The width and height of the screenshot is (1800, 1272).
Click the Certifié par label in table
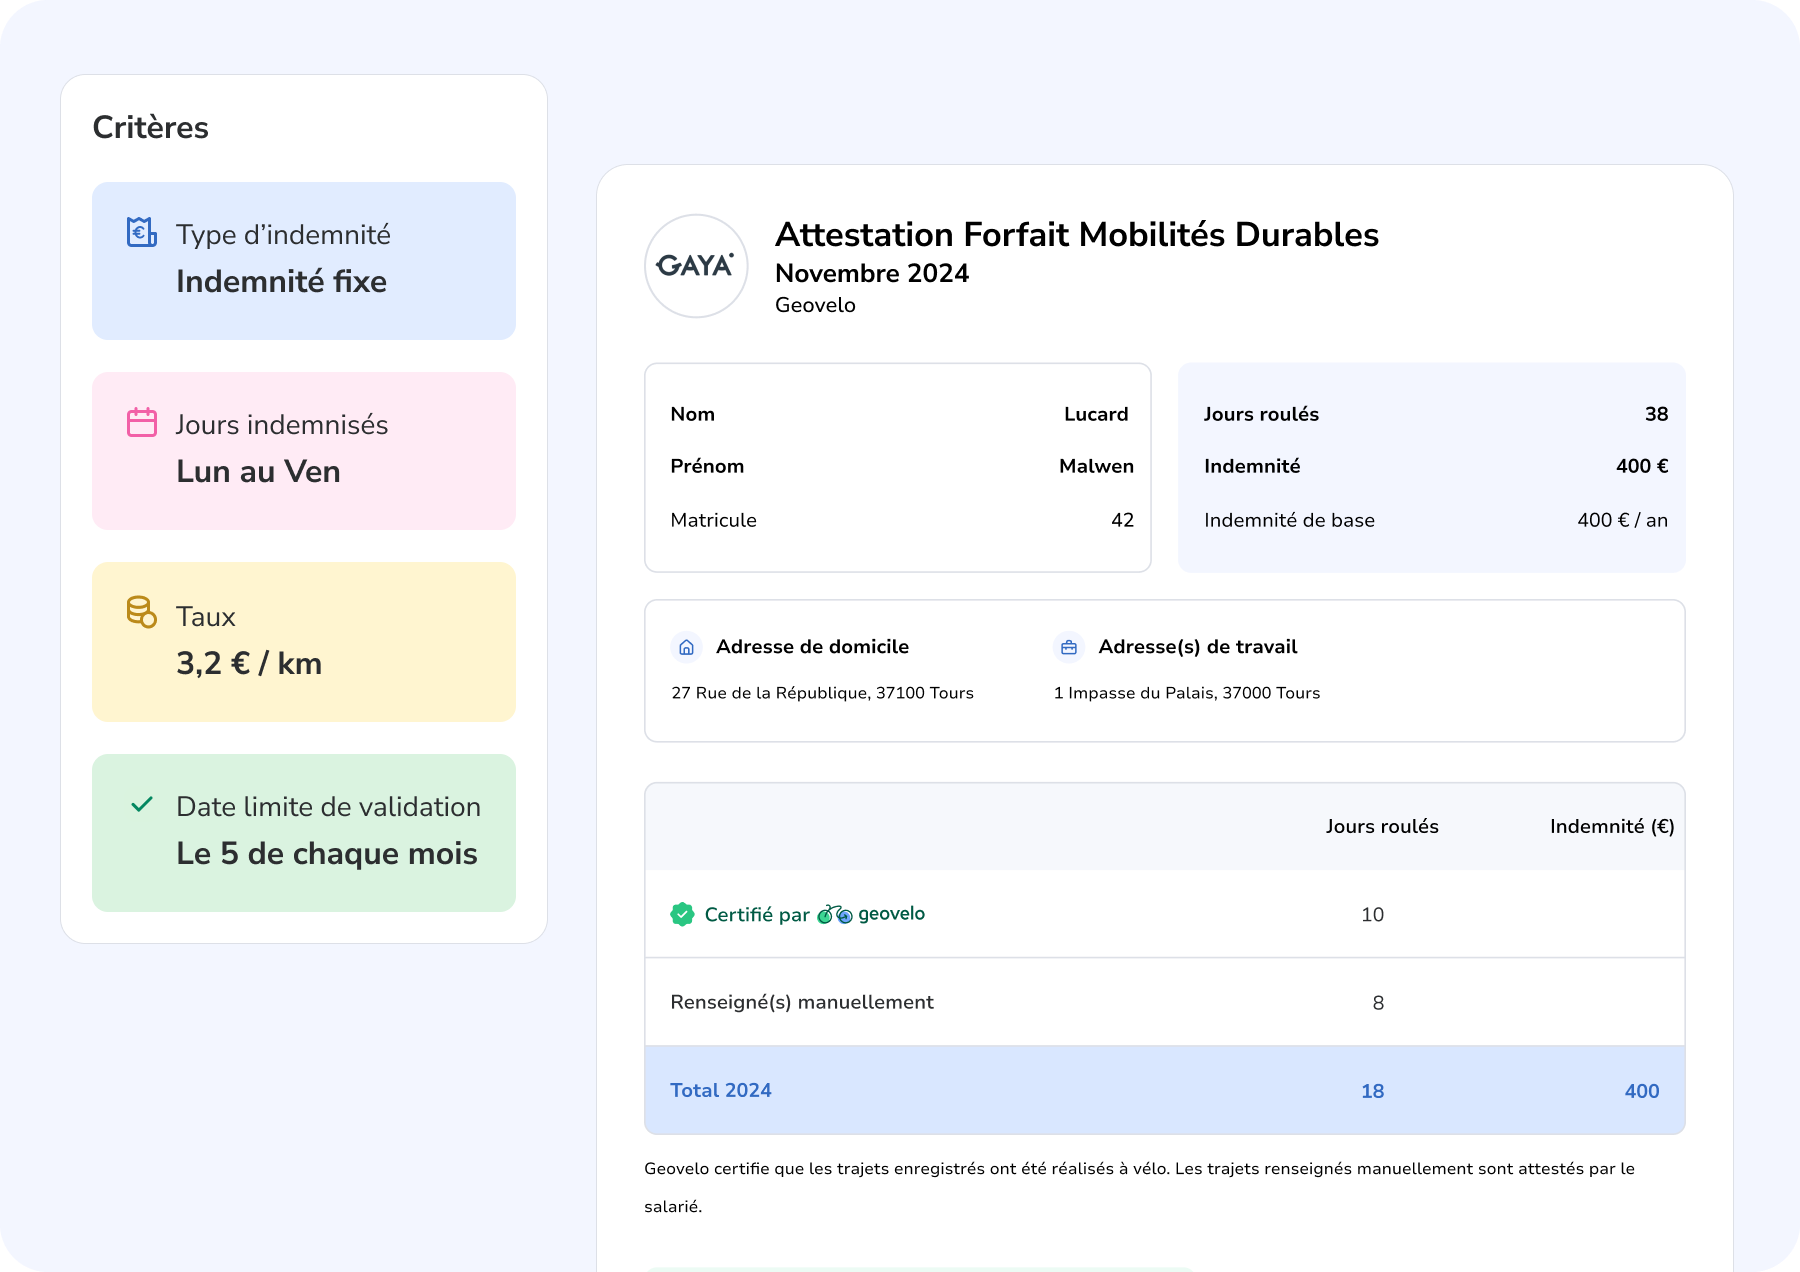coord(757,915)
